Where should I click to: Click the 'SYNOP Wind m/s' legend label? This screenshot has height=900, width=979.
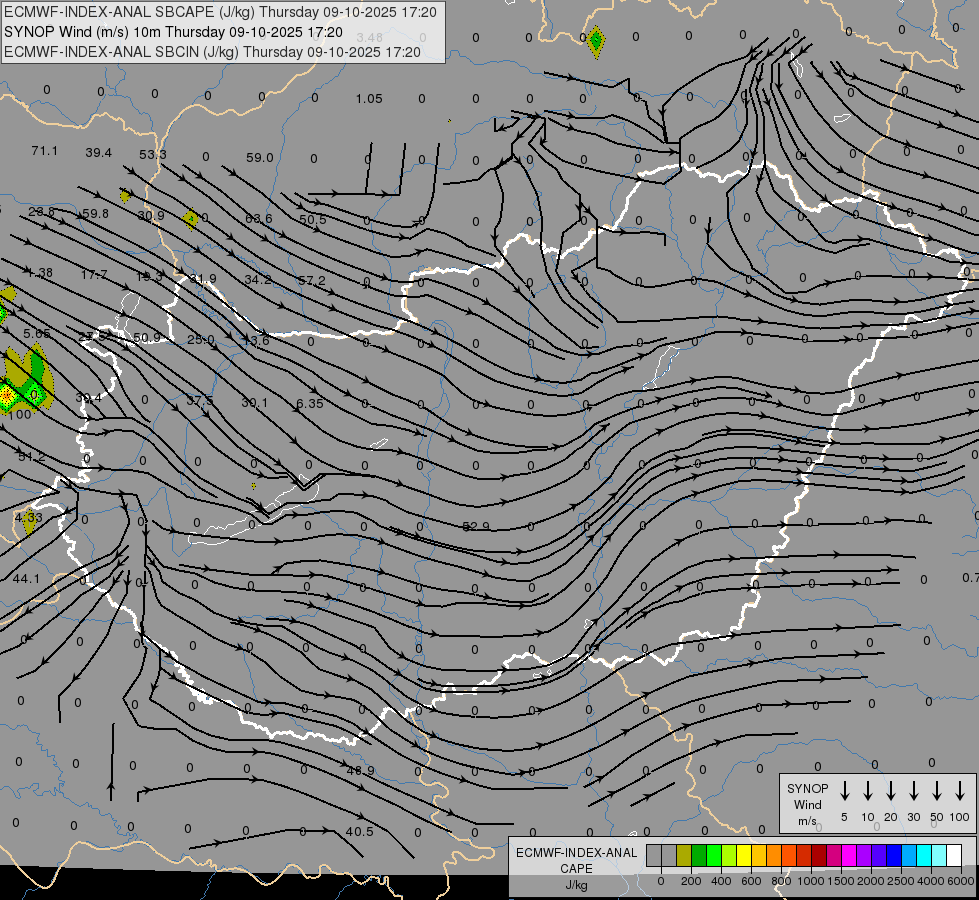coord(807,804)
